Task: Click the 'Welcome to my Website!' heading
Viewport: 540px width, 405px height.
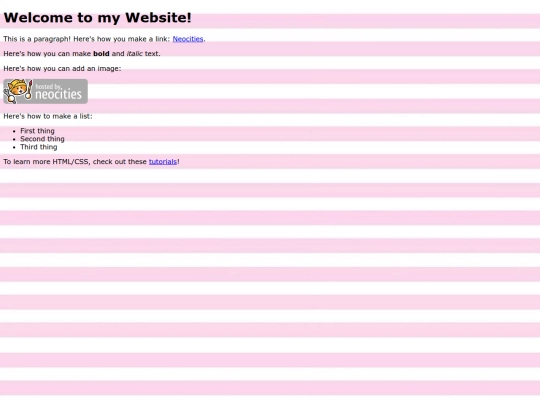Action: 97,18
